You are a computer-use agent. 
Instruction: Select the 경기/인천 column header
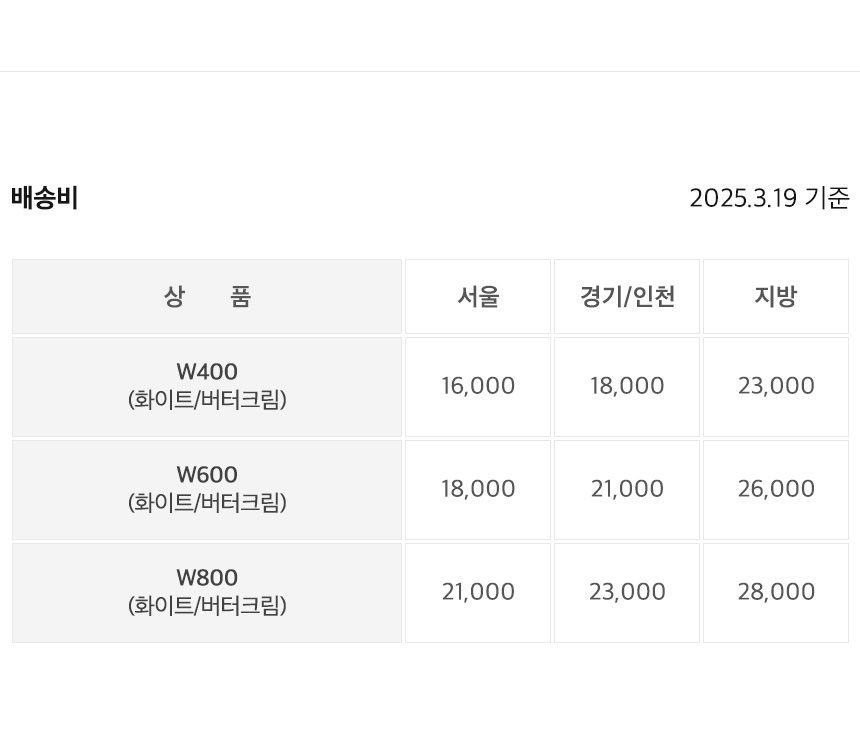coord(627,297)
